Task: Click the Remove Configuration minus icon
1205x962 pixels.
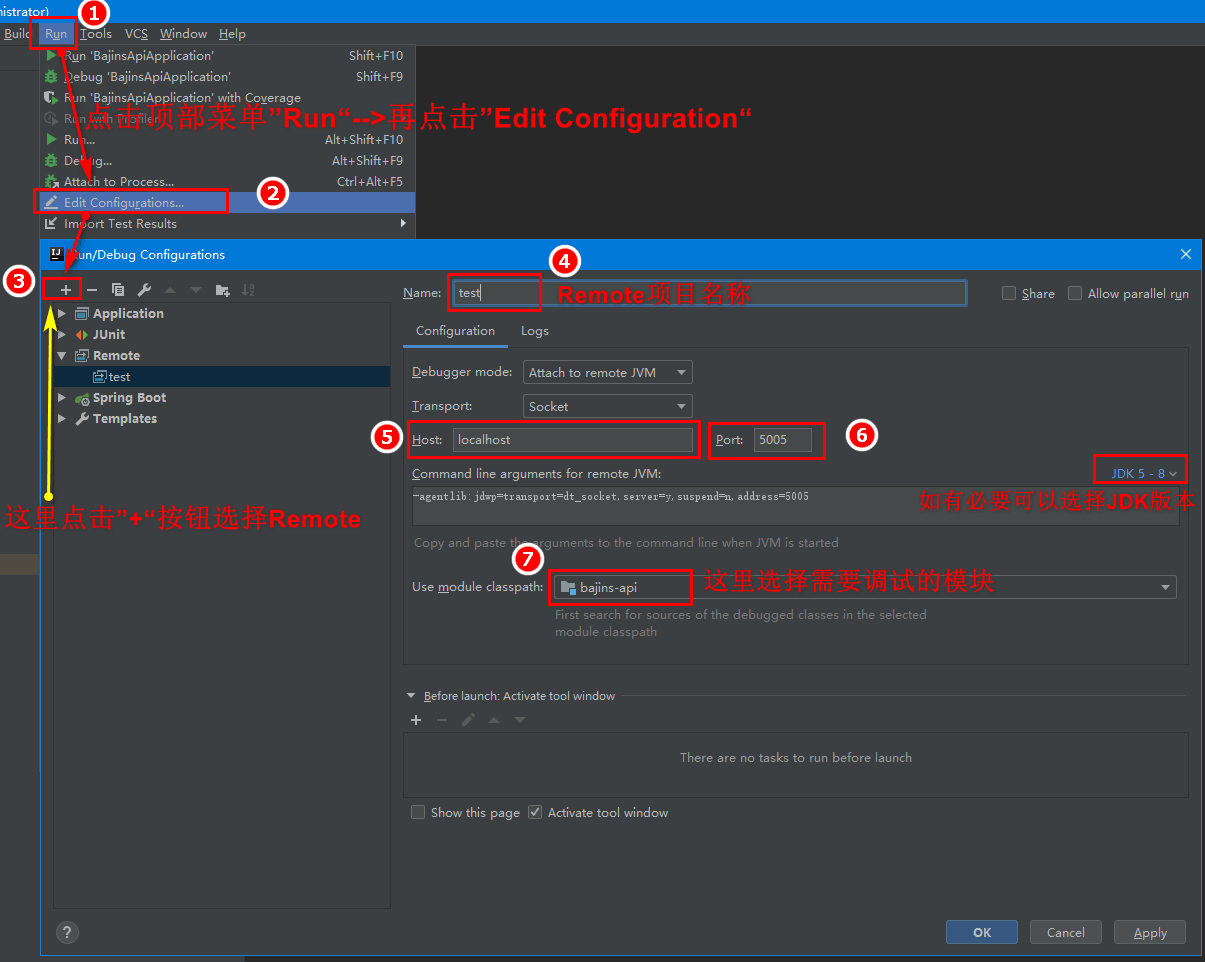Action: pyautogui.click(x=92, y=290)
